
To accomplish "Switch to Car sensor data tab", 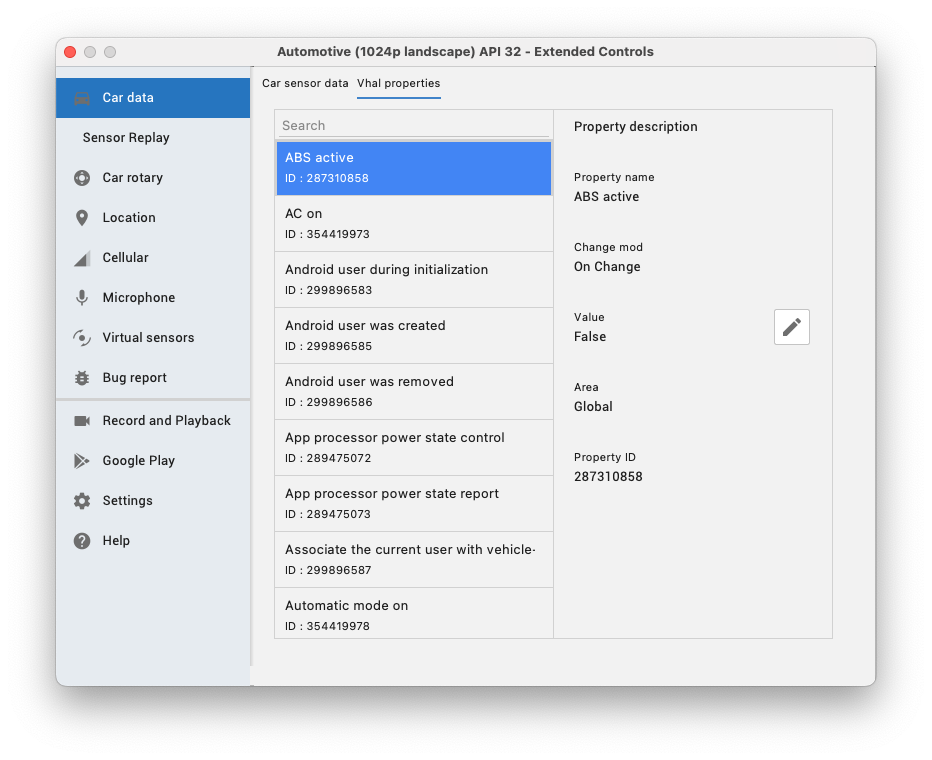I will click(305, 83).
